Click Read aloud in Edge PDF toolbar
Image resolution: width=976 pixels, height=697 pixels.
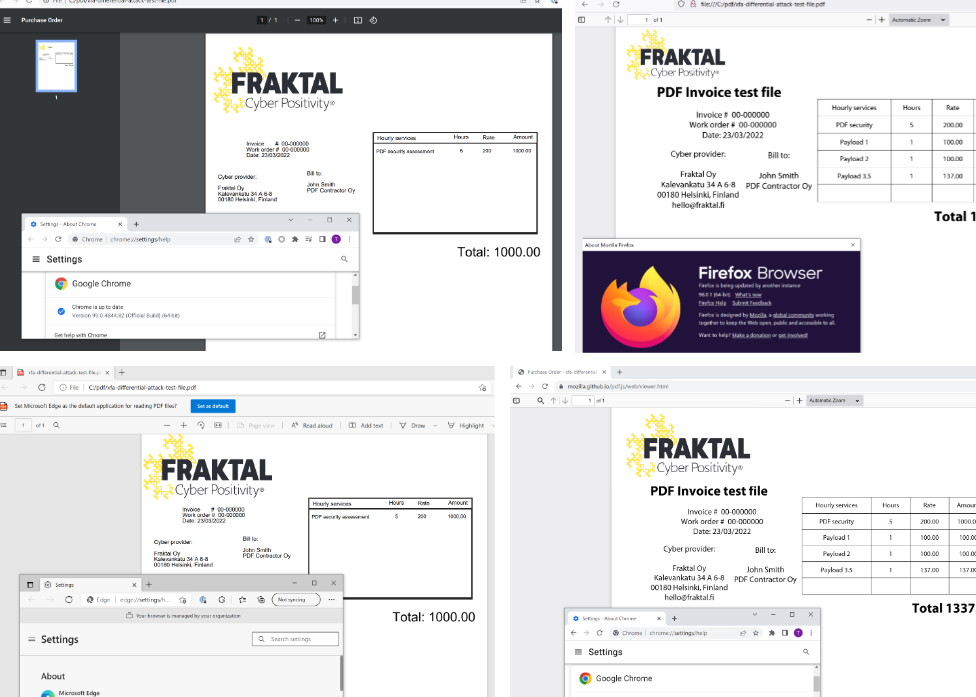311,426
